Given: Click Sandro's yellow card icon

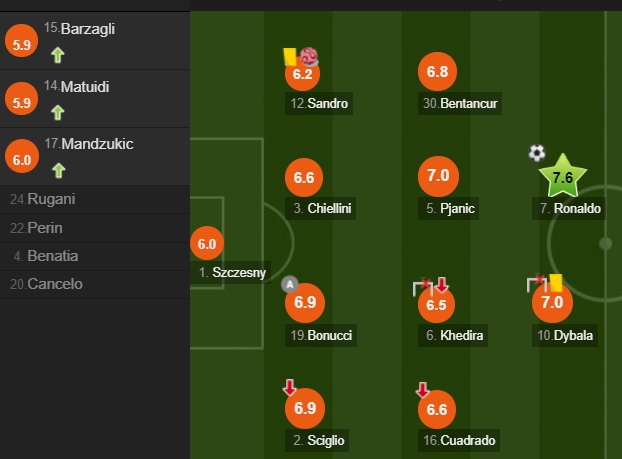Looking at the screenshot, I should (x=289, y=57).
